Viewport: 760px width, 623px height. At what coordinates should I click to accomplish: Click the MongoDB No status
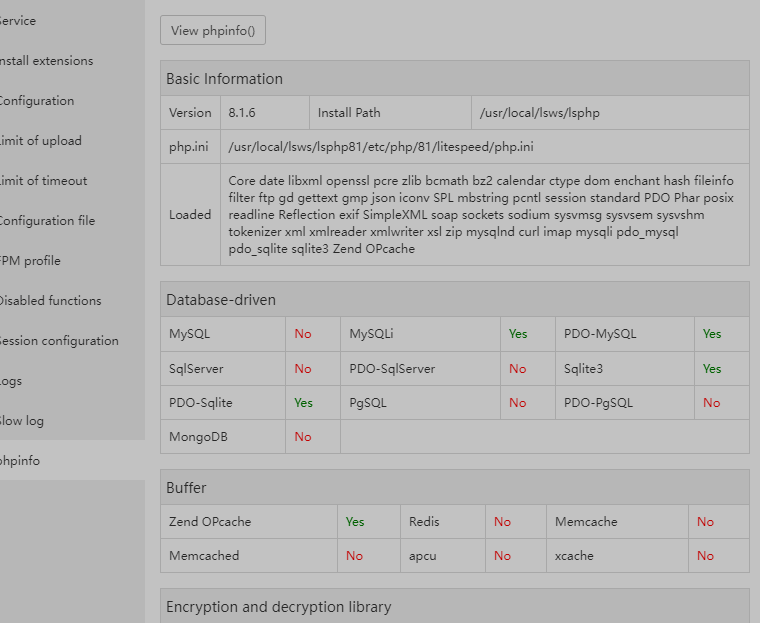click(x=303, y=437)
